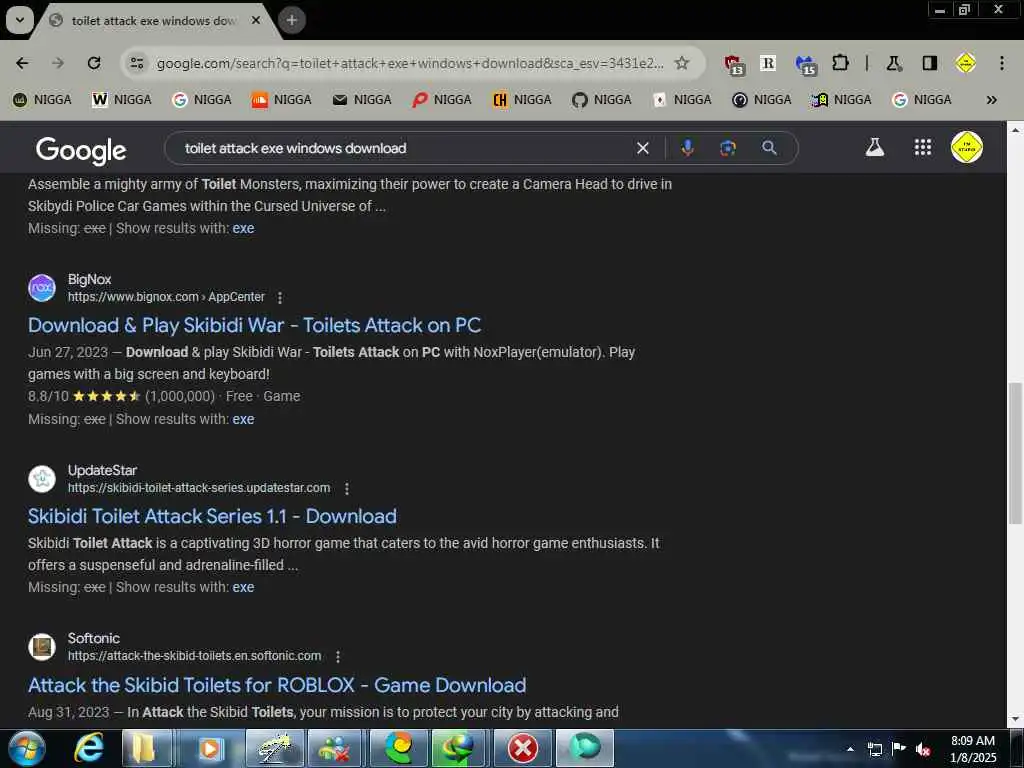Click the BigNox site favicon

(42, 287)
